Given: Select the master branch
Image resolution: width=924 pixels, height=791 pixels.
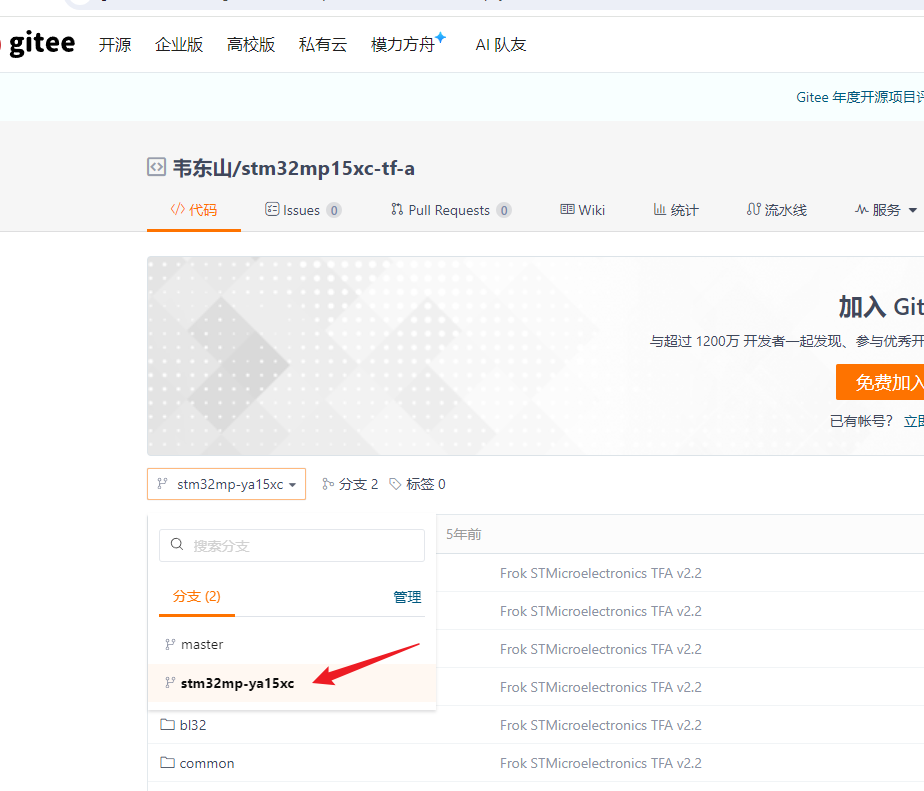Looking at the screenshot, I should tap(202, 645).
